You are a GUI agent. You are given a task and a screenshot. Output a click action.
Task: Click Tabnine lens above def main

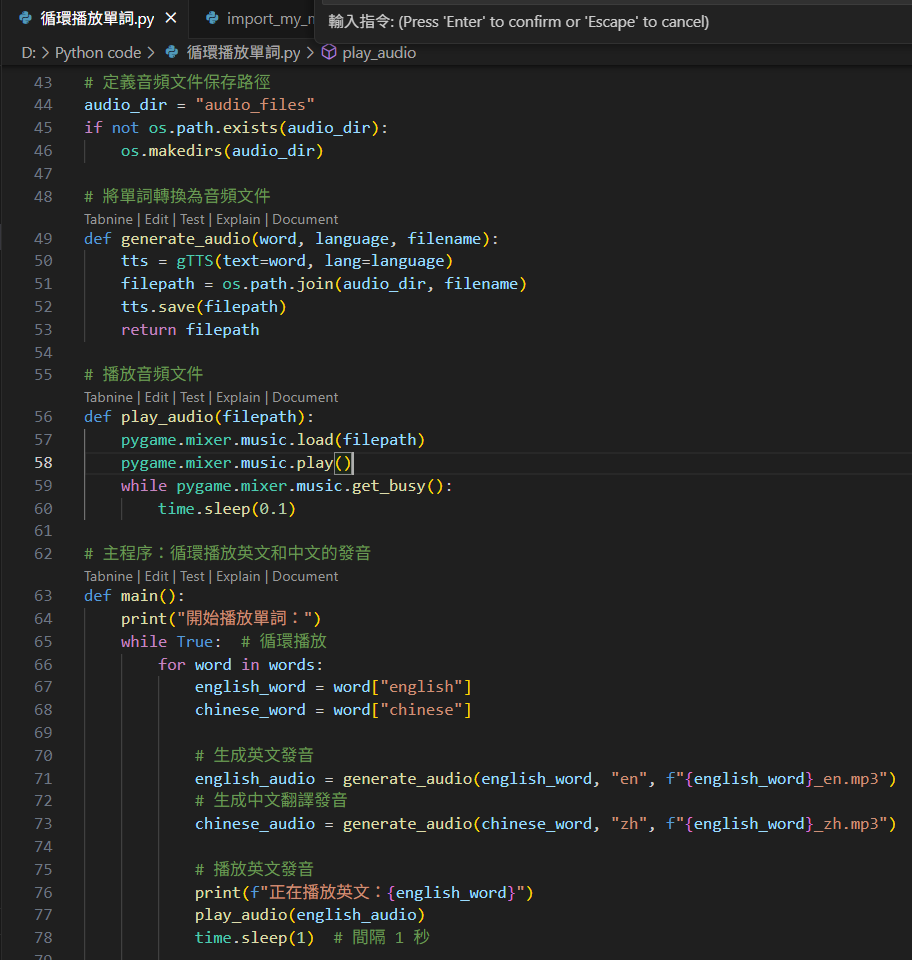[x=108, y=576]
